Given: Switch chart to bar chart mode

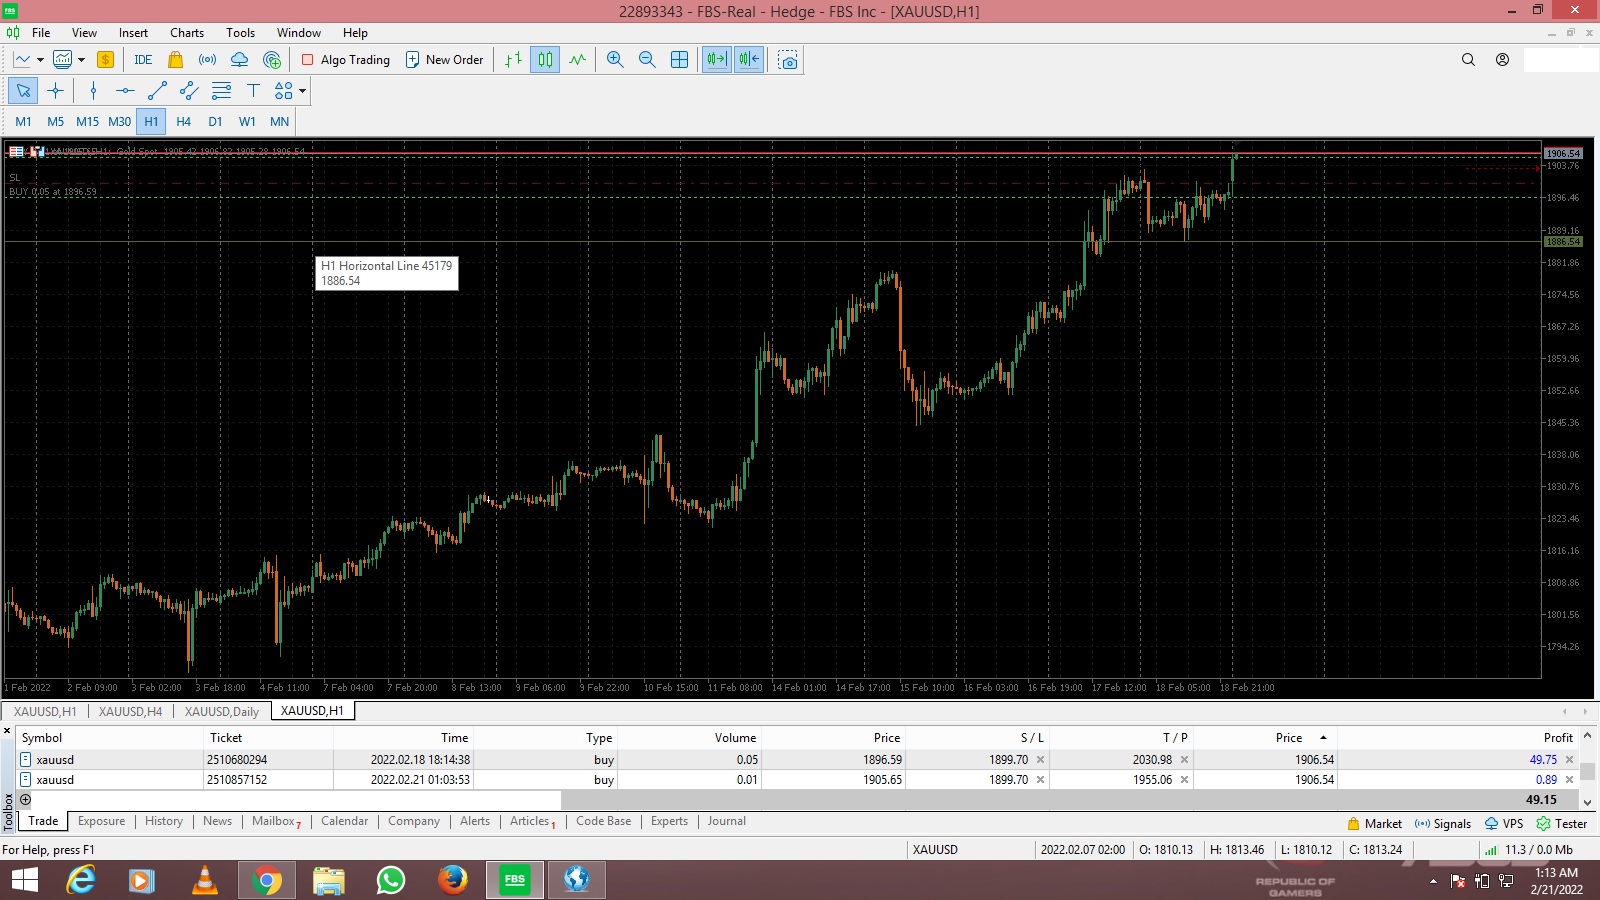Looking at the screenshot, I should (x=513, y=60).
